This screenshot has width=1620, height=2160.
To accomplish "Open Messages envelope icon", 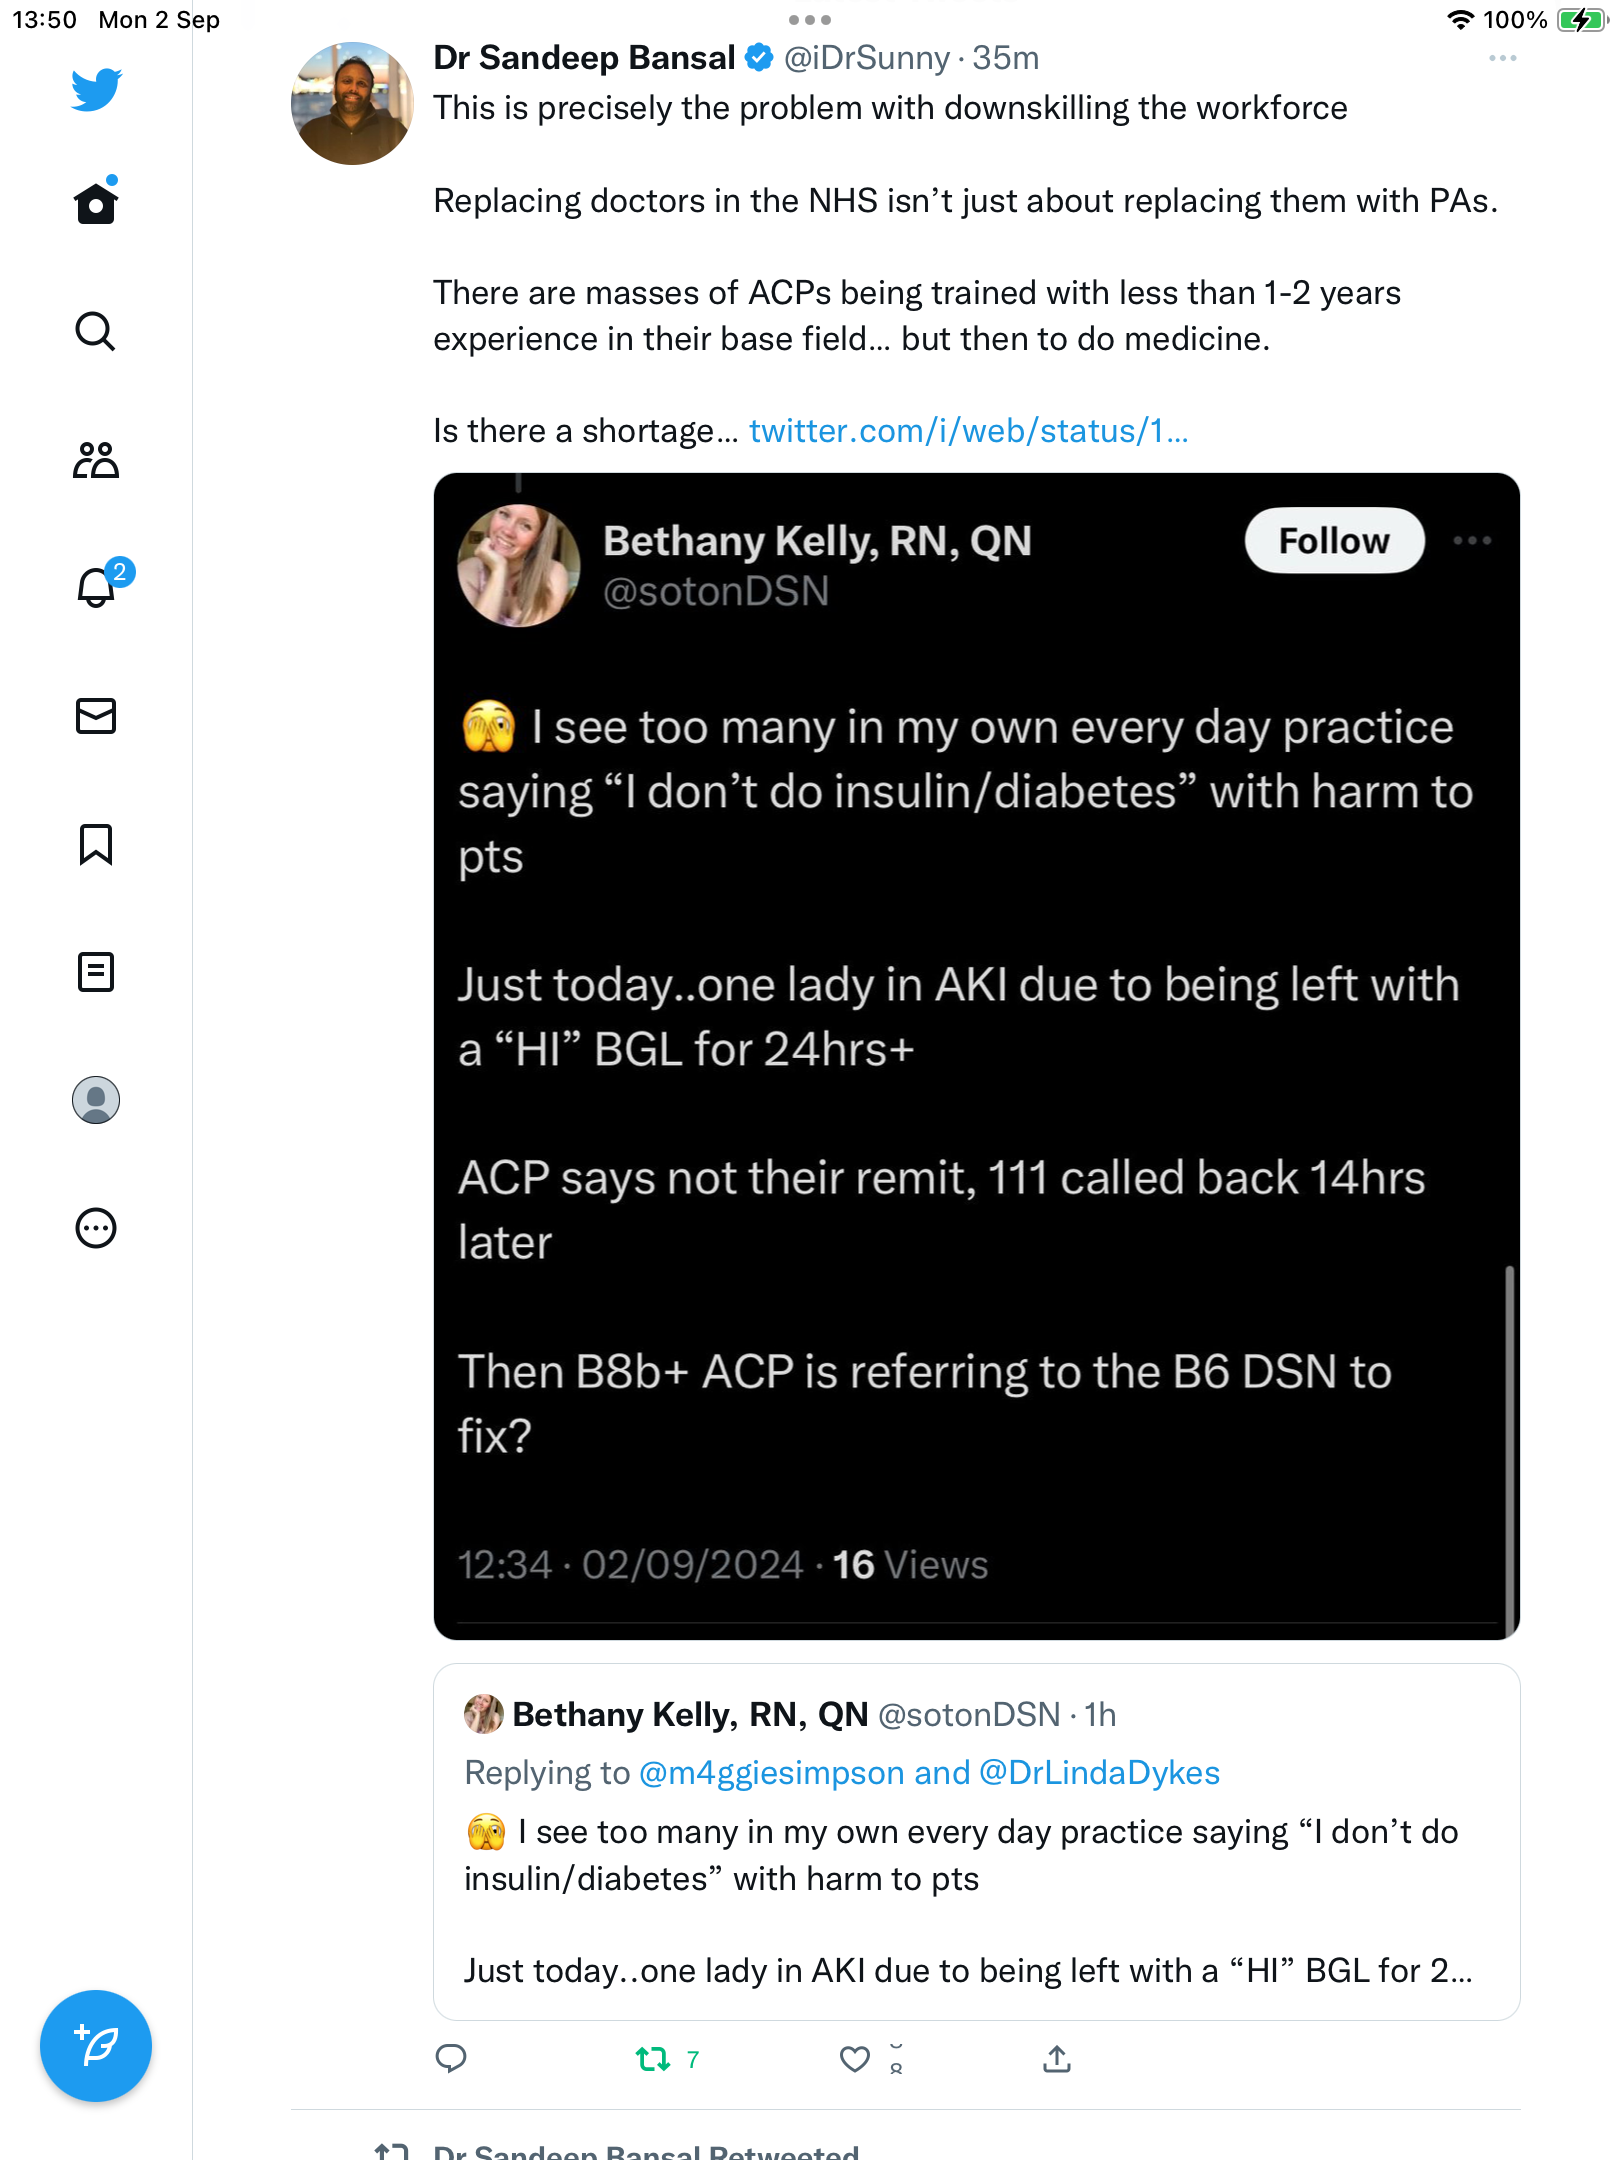I will click(x=96, y=716).
